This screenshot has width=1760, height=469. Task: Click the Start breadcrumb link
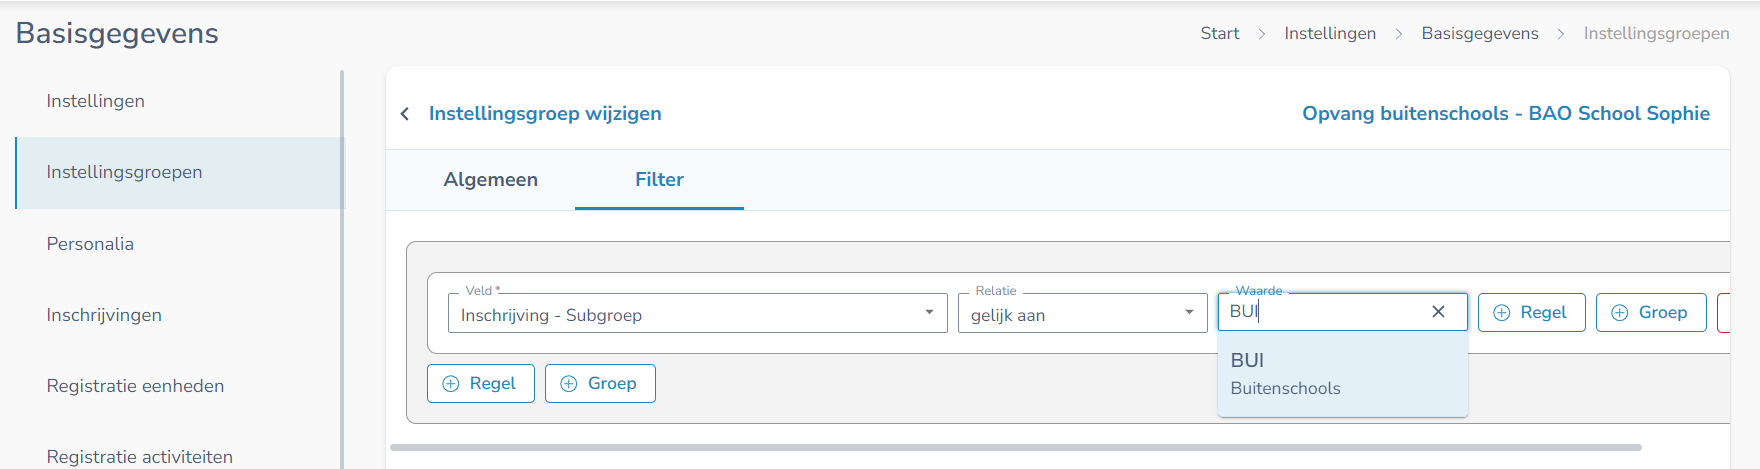(x=1219, y=33)
